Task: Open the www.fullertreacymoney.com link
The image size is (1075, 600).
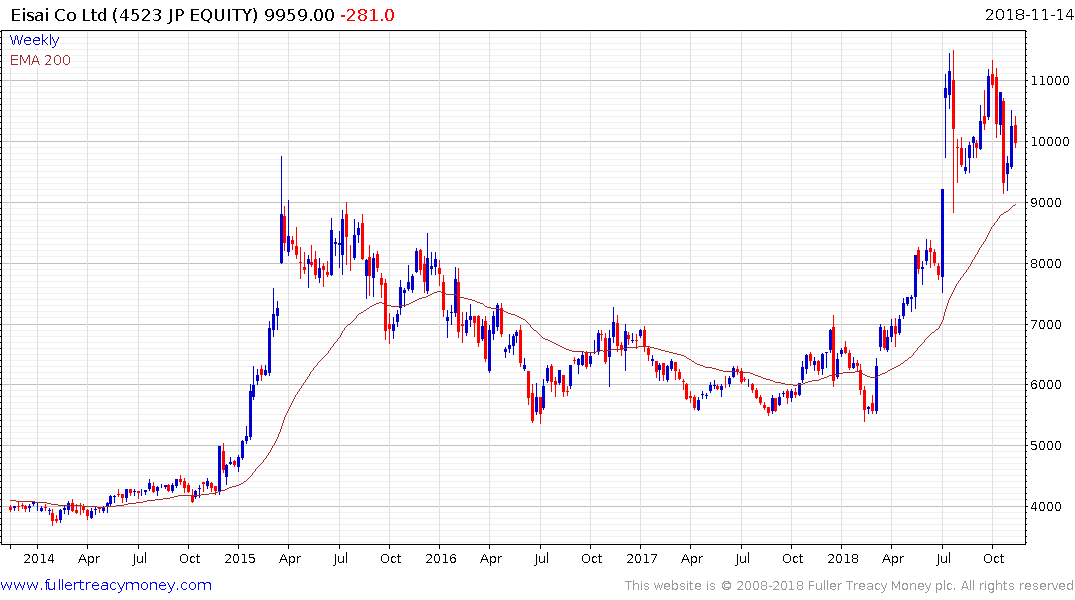Action: (106, 585)
